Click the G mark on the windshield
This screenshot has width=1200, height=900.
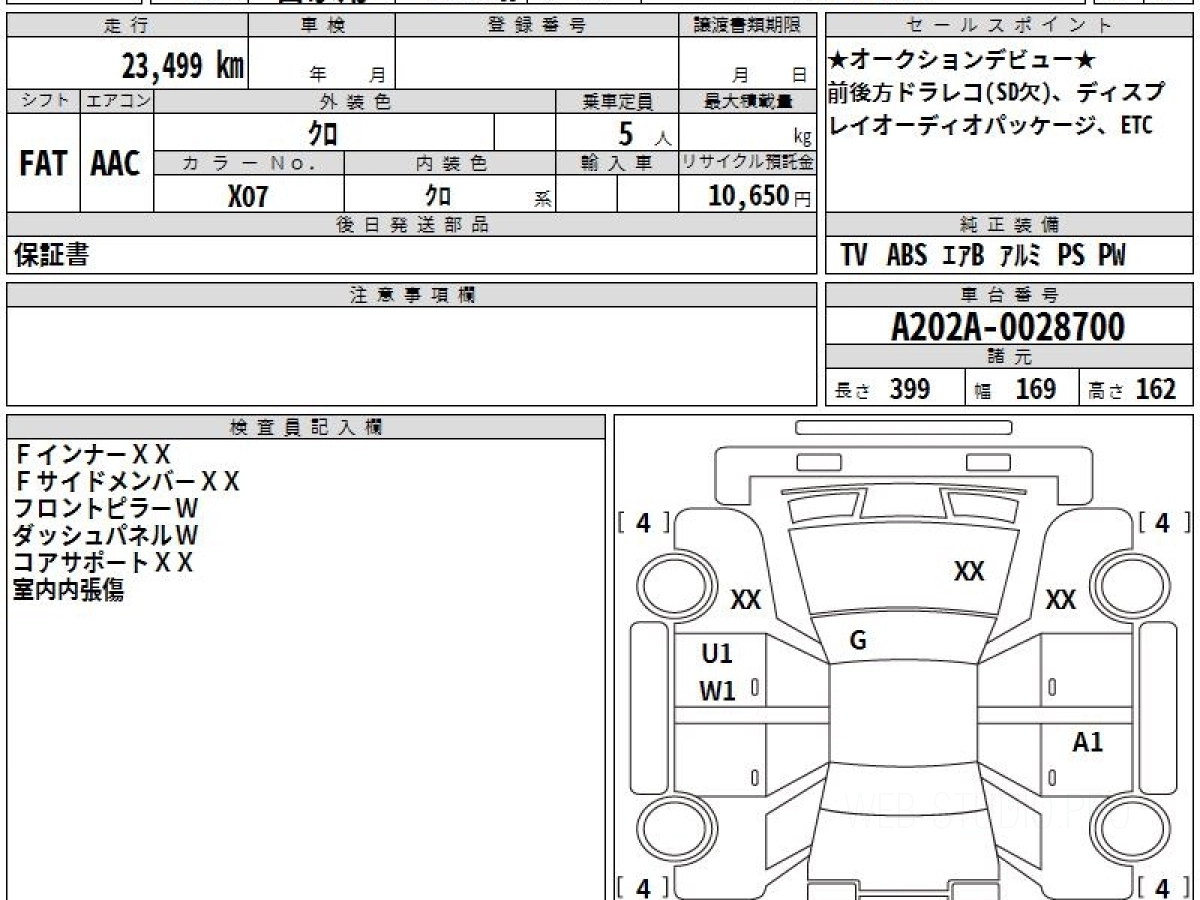click(x=857, y=642)
